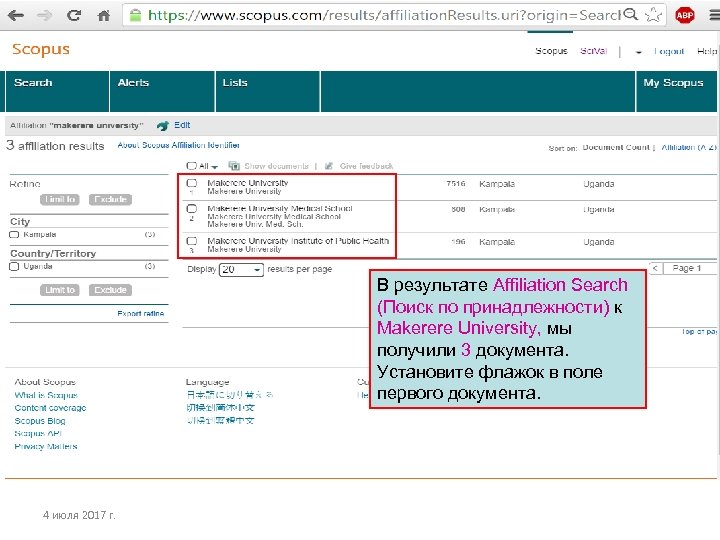Open Scopus API footer link
Viewport: 720px width, 540px height.
point(38,433)
